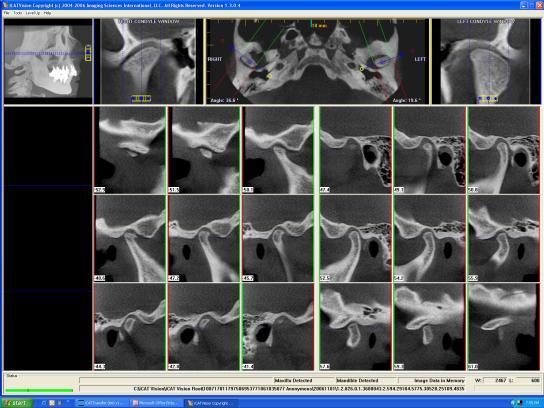Click the lateral skull scout image
544x408 pixels.
[x=48, y=62]
